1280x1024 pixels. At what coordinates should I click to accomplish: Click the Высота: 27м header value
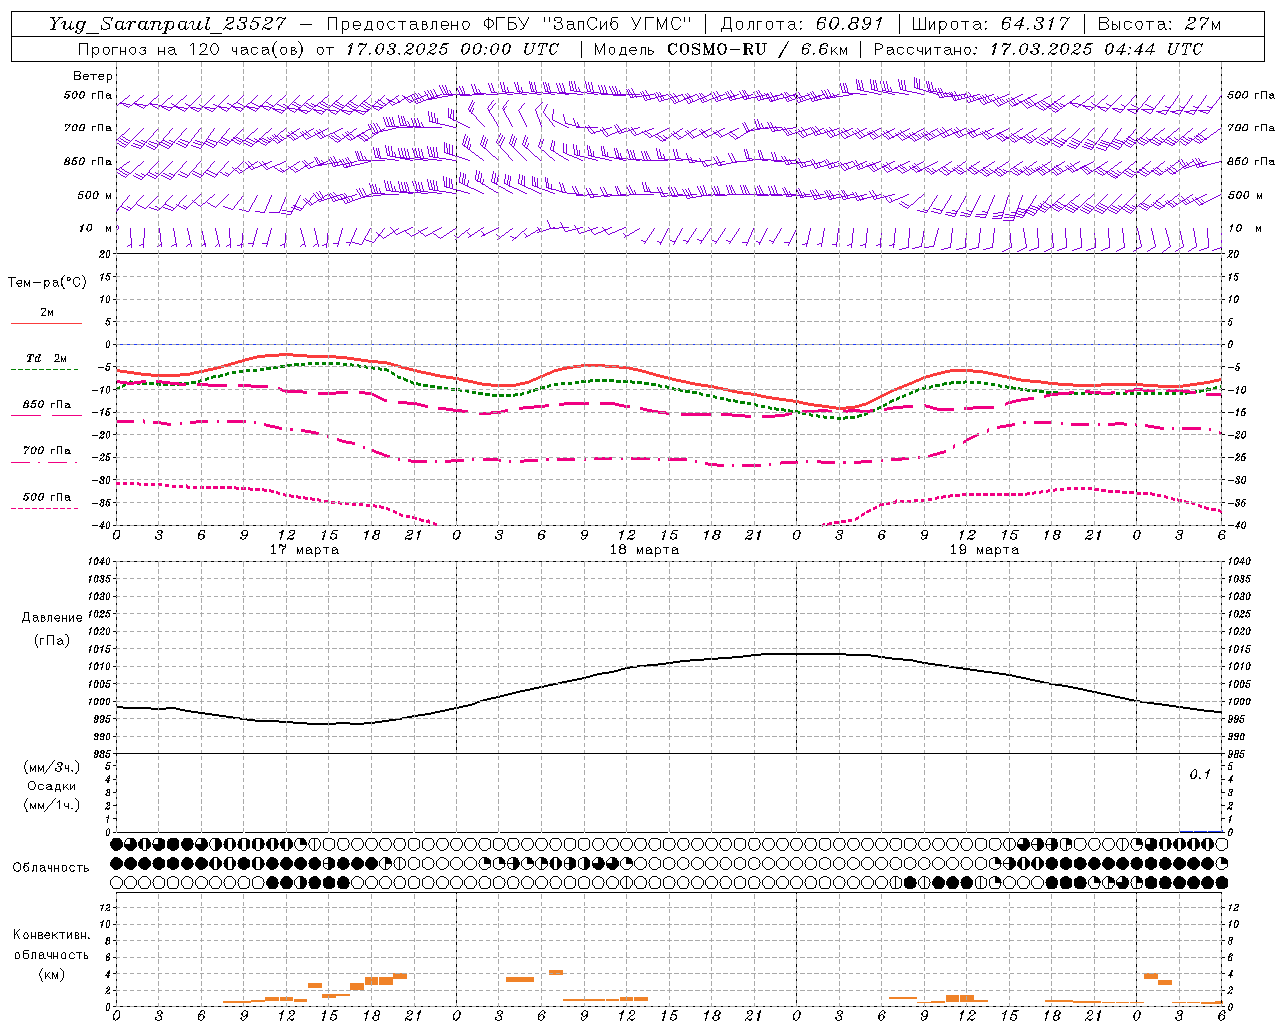1159,24
